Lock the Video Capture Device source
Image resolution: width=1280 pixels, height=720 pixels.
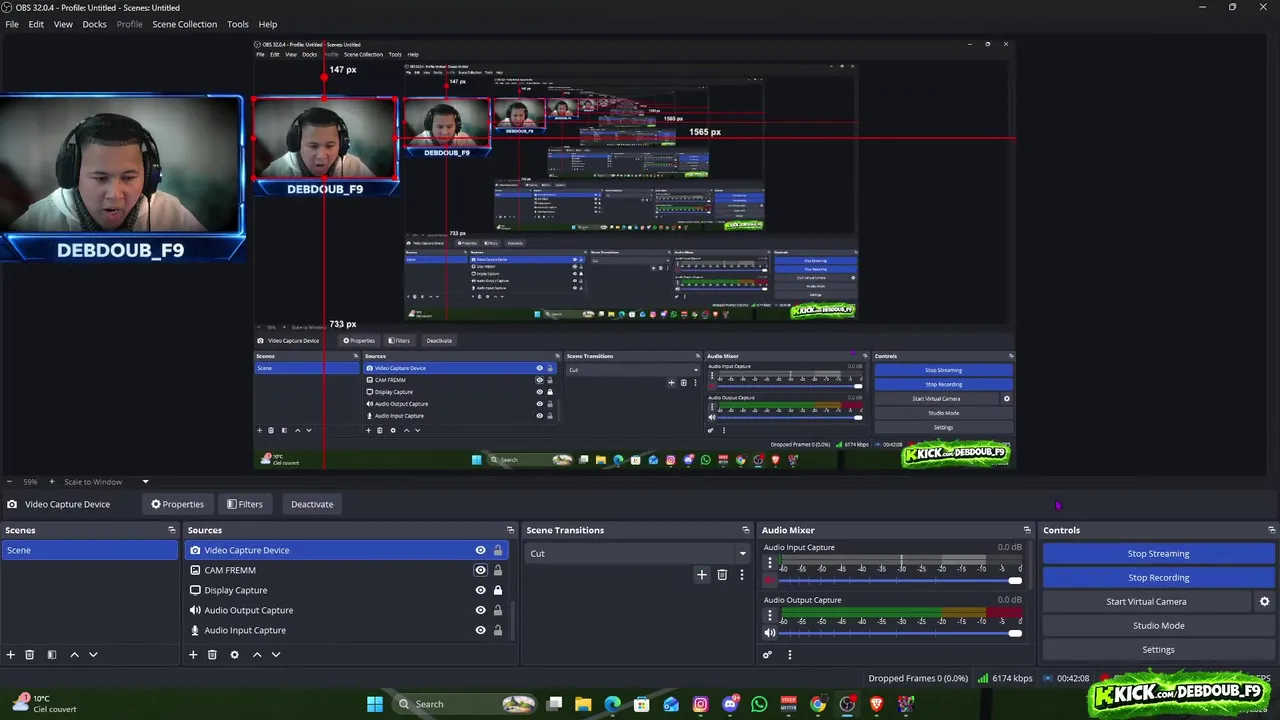click(498, 550)
